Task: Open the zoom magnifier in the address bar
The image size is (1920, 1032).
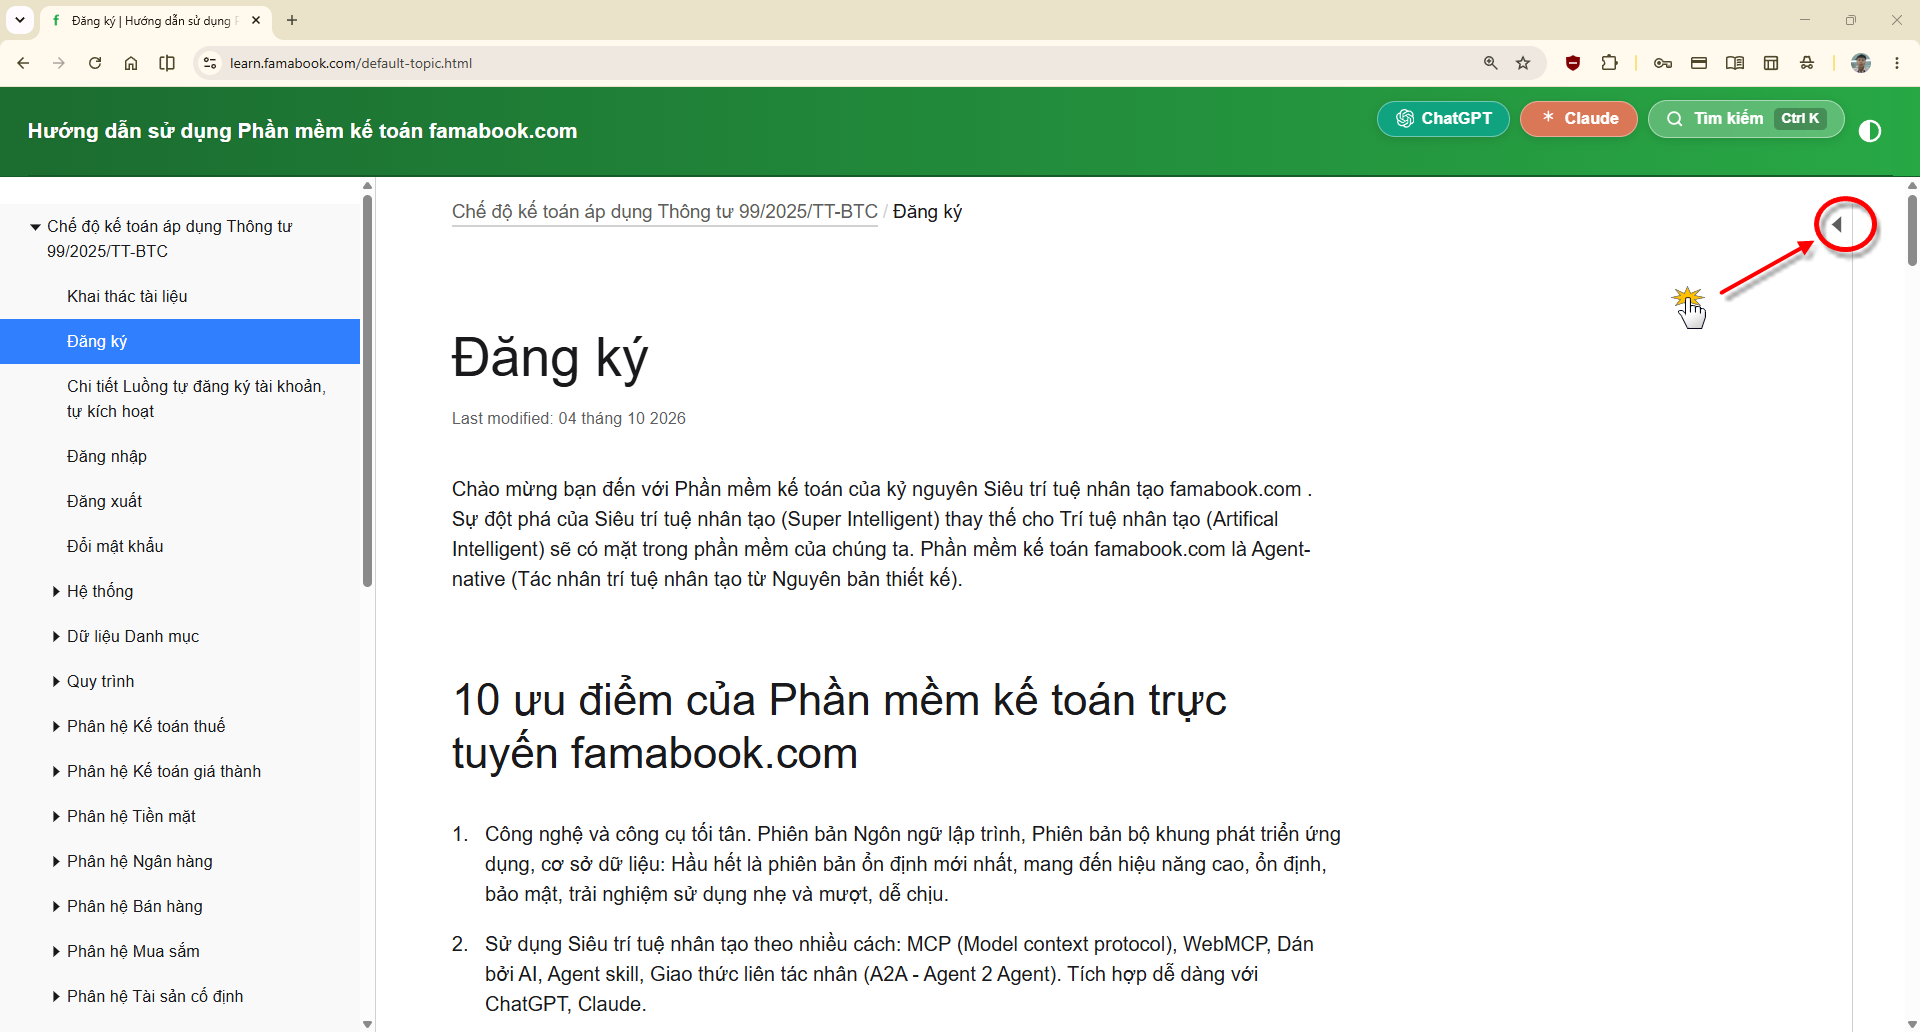Action: (1490, 63)
